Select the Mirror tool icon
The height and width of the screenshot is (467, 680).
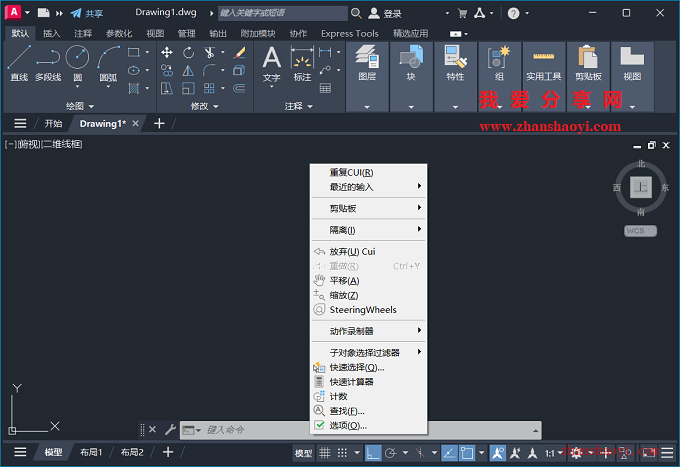tap(188, 70)
